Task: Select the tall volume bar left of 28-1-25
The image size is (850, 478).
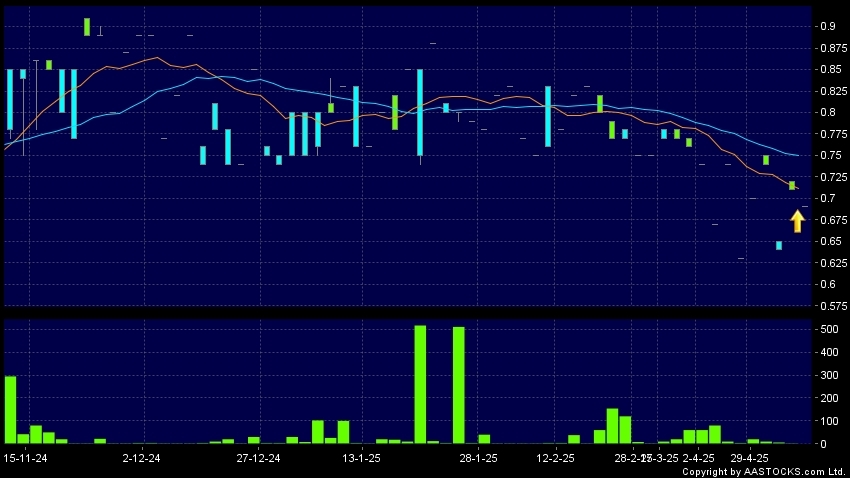Action: point(459,385)
